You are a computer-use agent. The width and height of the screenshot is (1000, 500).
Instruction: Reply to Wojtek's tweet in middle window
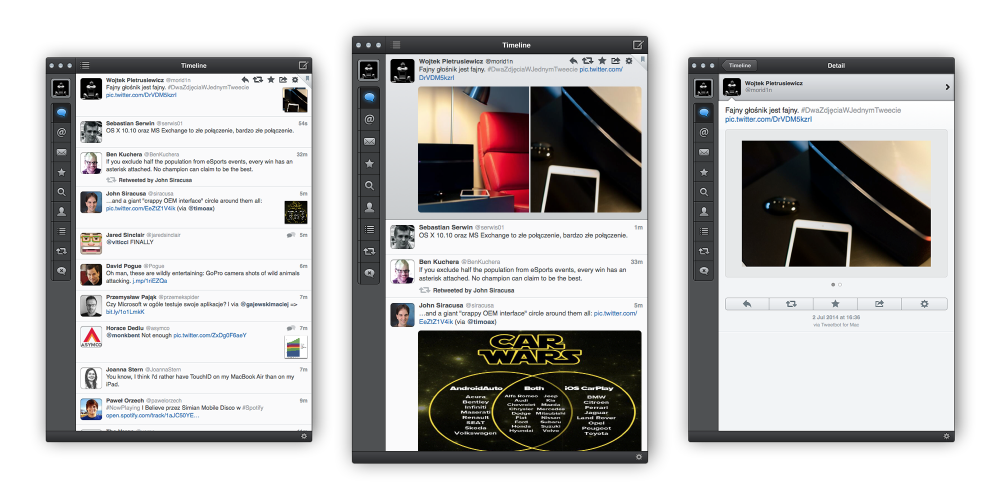point(575,61)
